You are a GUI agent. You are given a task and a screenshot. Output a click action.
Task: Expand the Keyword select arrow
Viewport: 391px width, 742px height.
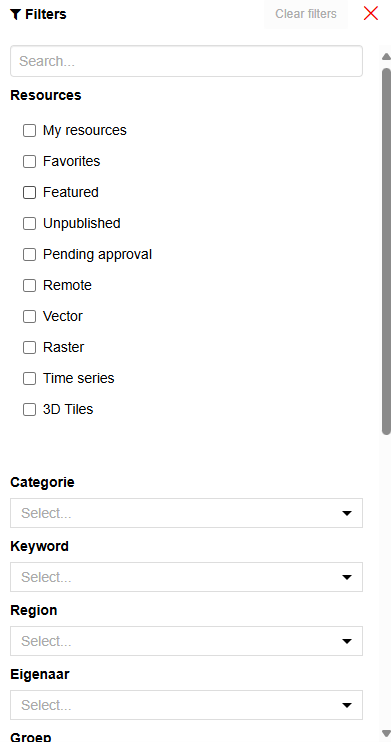(347, 577)
